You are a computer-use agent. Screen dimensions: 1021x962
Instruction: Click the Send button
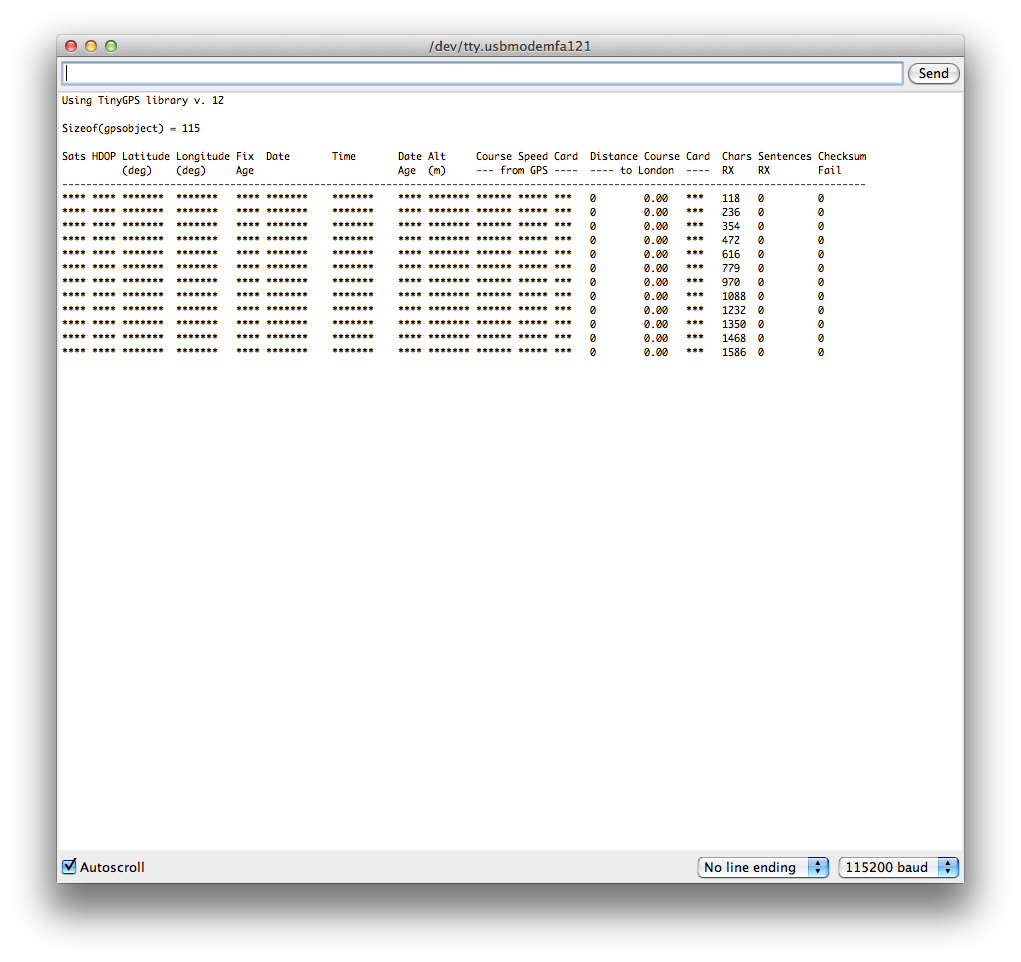click(x=933, y=74)
